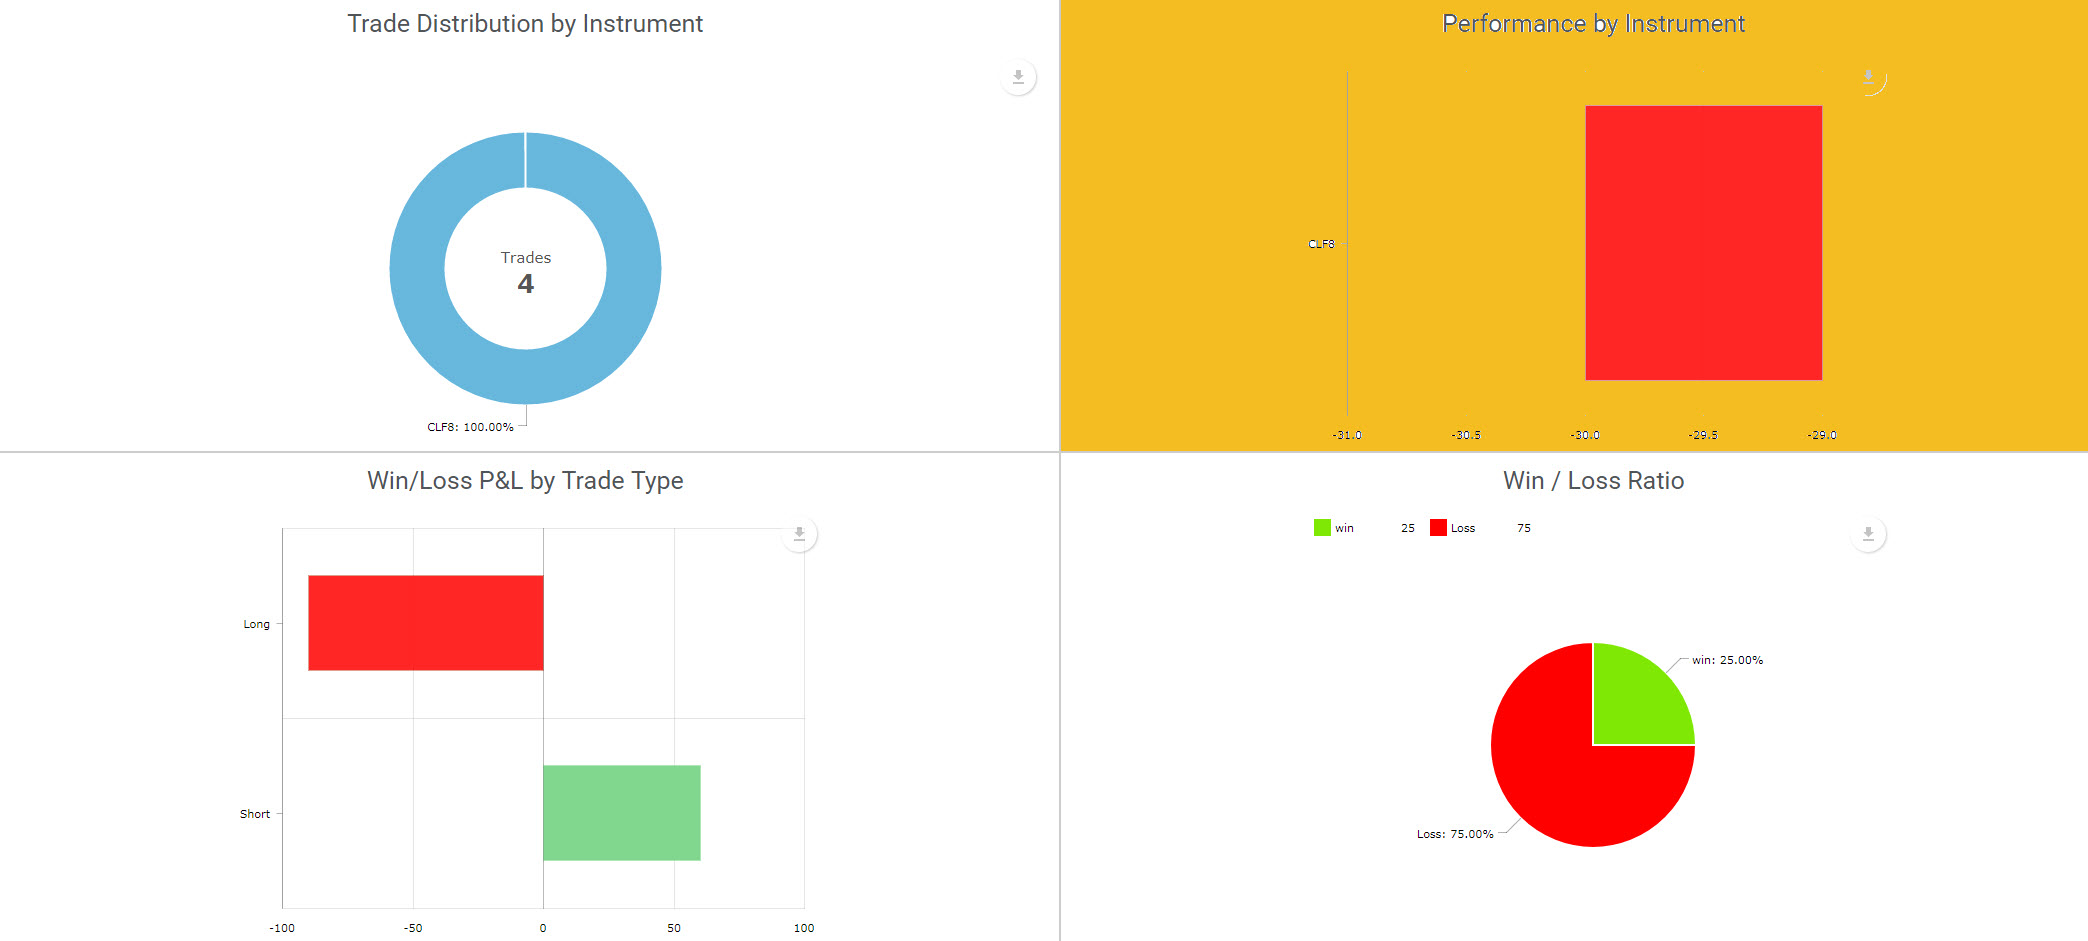Click the 'Win / Loss Ratio' title

point(1593,481)
